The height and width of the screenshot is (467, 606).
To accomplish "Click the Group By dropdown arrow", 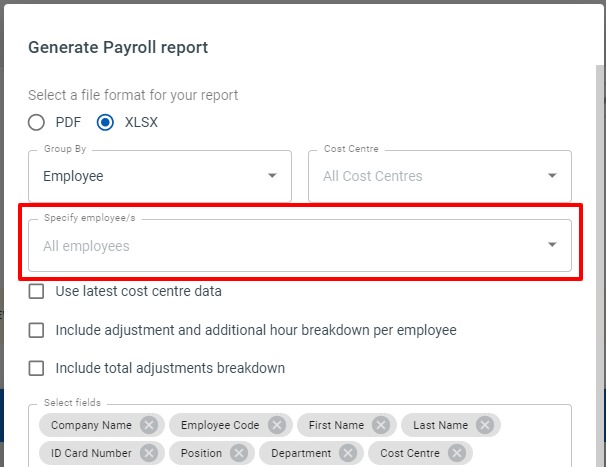I will tap(272, 176).
